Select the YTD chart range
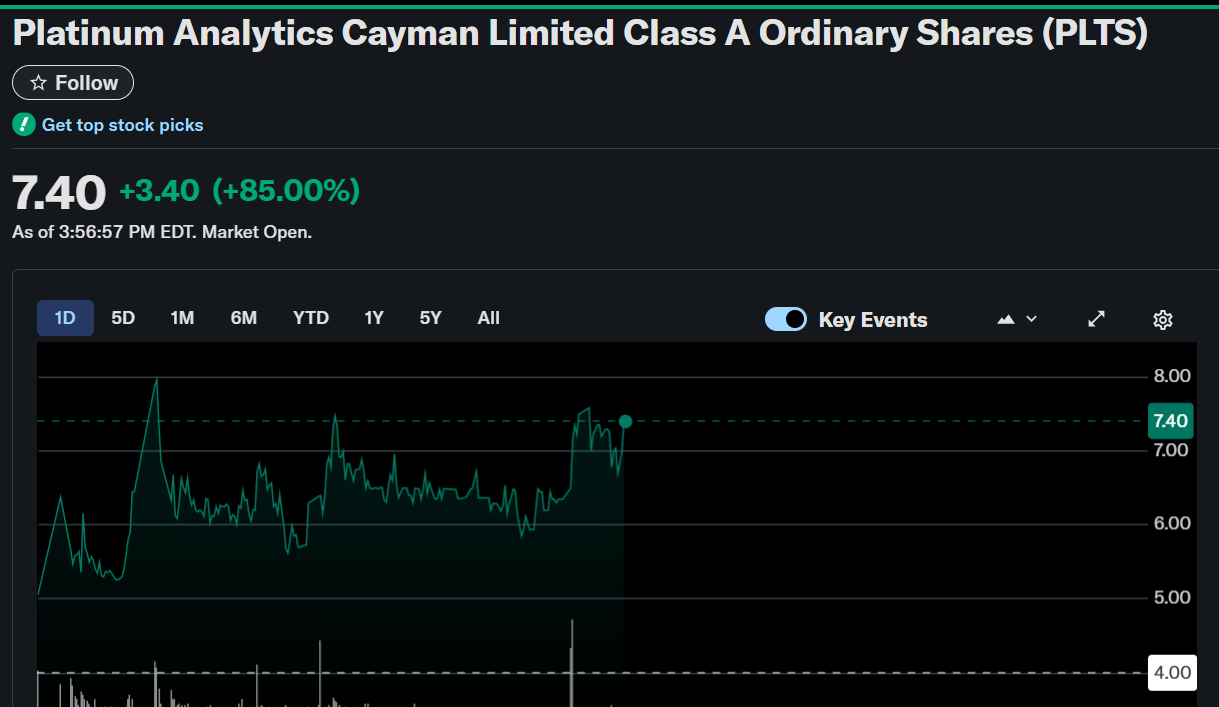 point(311,318)
